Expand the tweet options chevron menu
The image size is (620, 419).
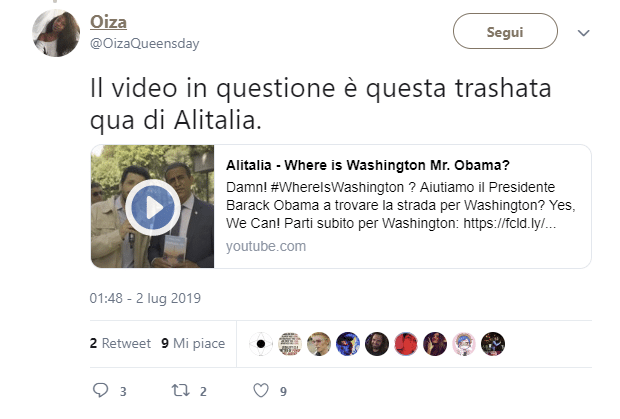584,33
